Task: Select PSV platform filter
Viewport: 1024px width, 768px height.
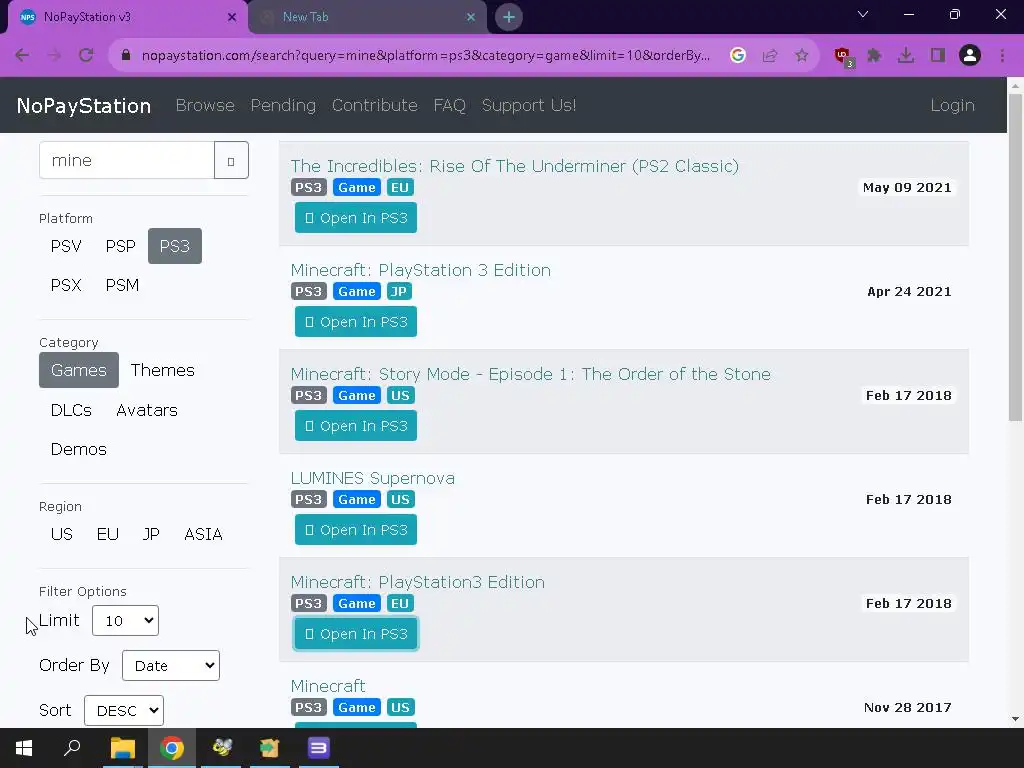Action: point(66,246)
